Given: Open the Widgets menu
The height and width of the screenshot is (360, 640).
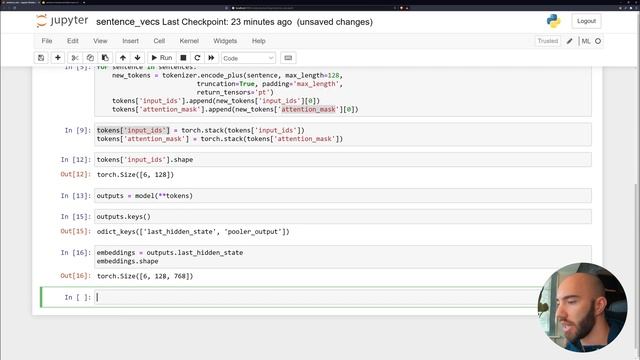Looking at the screenshot, I should point(225,41).
